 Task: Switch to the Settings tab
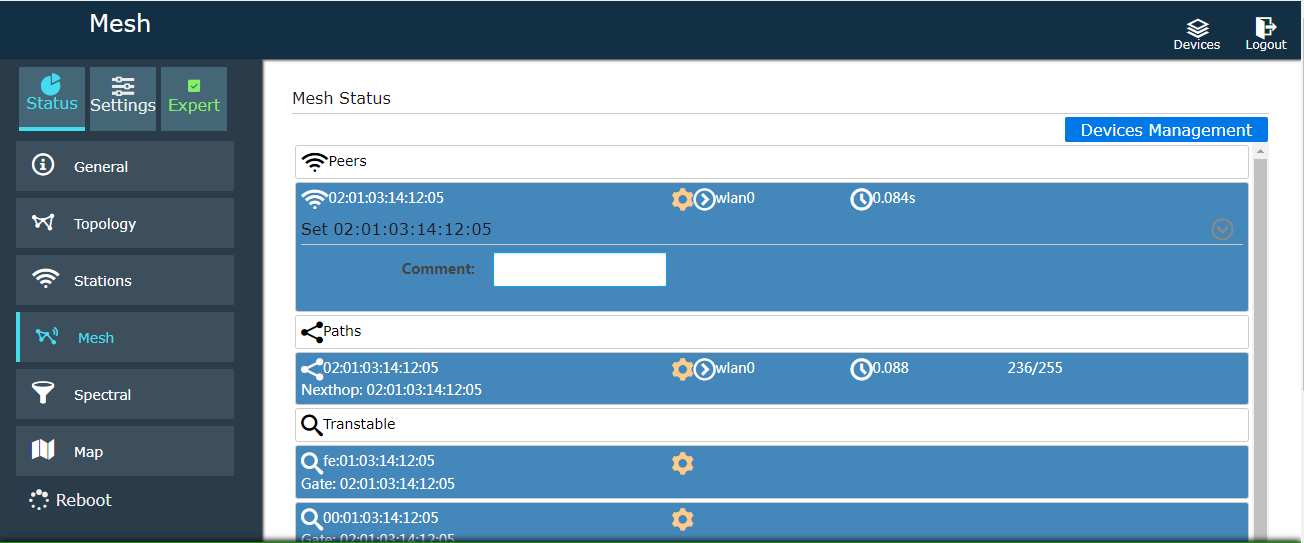coord(123,98)
